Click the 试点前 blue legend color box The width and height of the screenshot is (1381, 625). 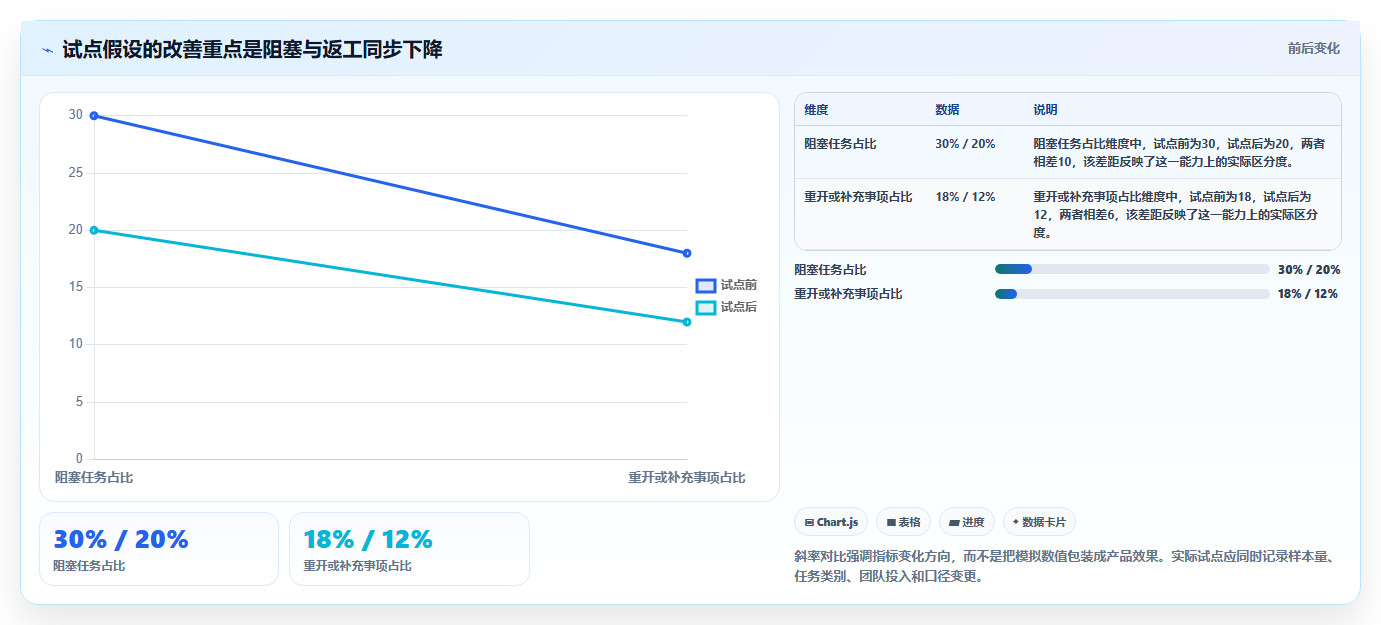(x=706, y=286)
